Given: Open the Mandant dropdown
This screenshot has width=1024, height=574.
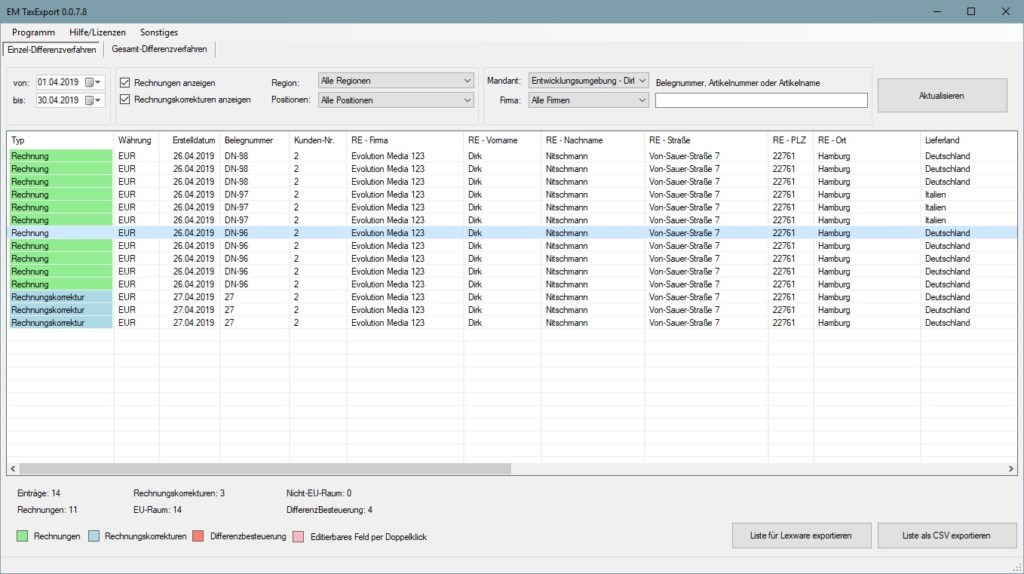Looking at the screenshot, I should click(588, 81).
